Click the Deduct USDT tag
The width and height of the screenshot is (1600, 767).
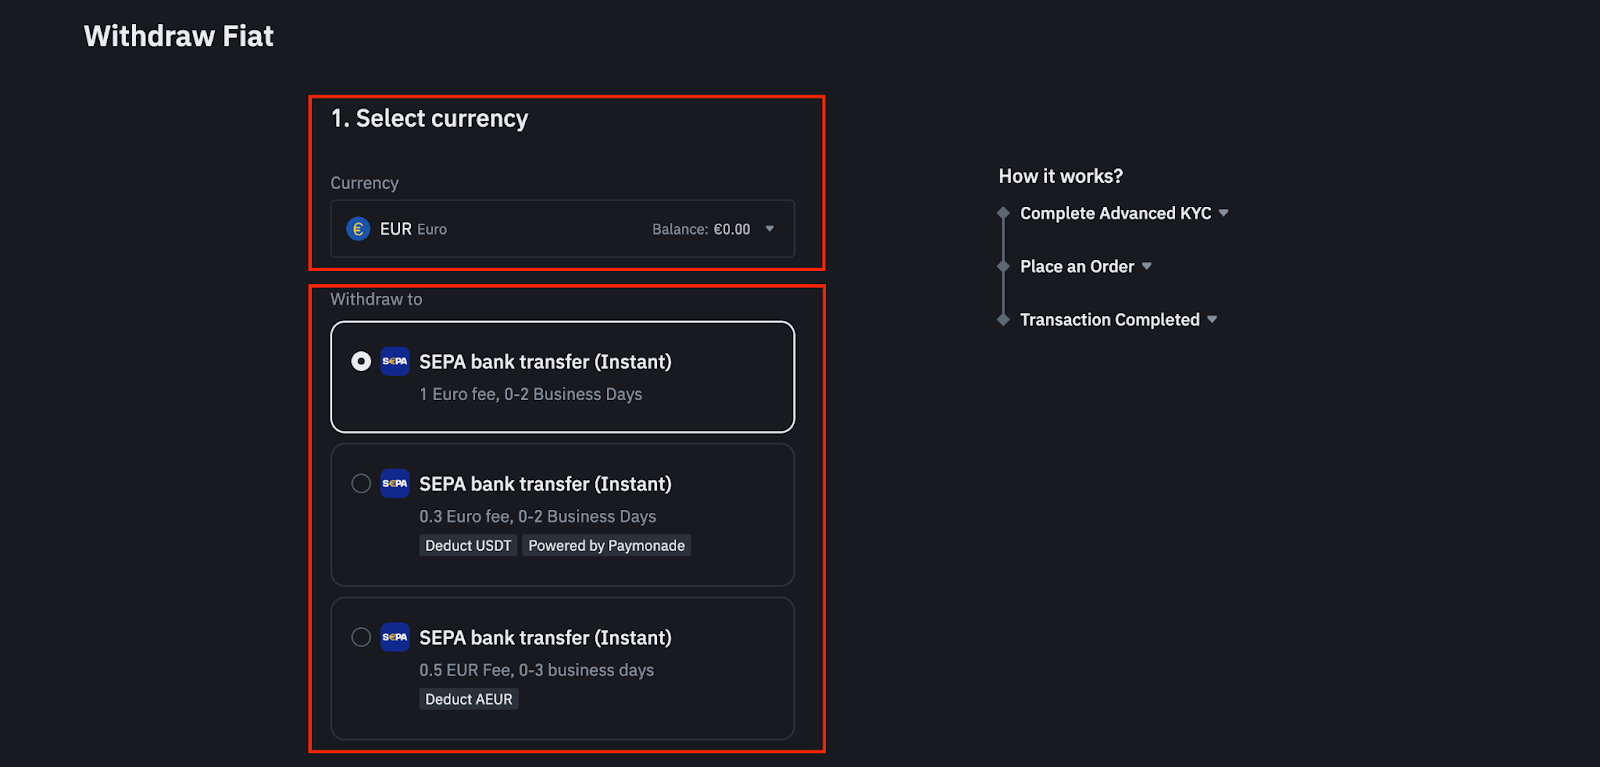(468, 545)
